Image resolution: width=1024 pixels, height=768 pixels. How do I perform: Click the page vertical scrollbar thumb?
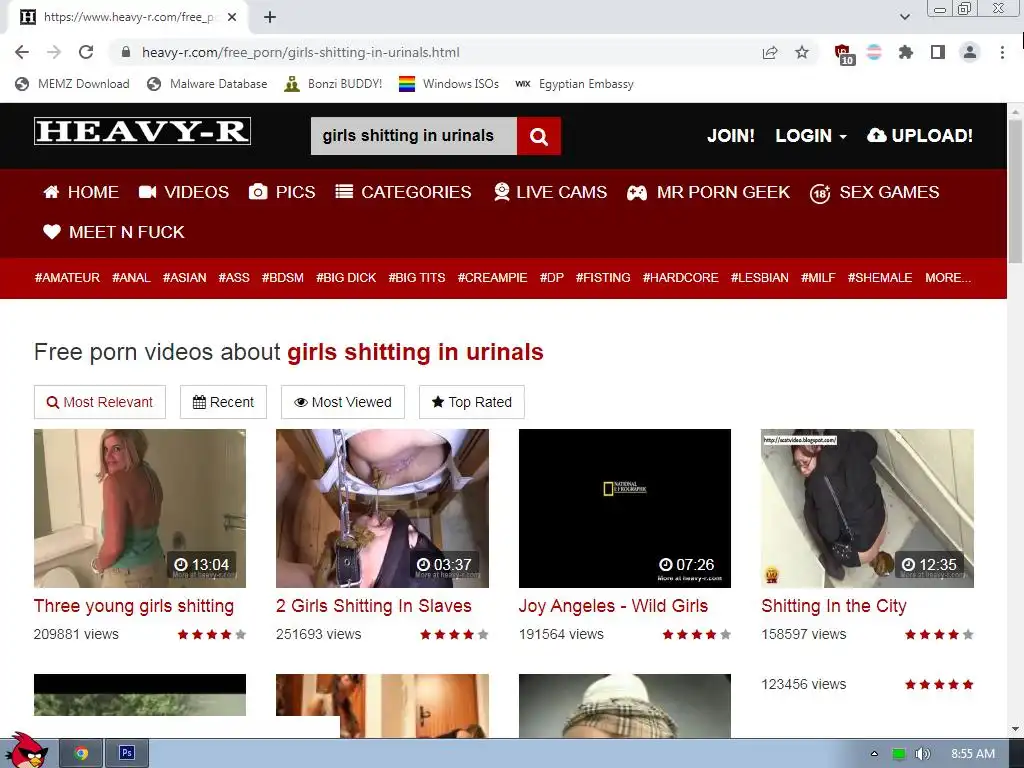pyautogui.click(x=1016, y=191)
